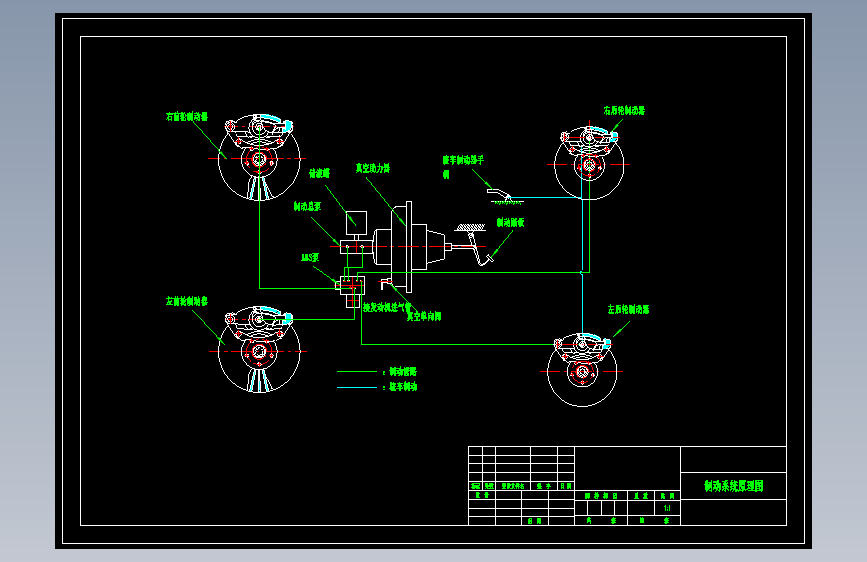Select the left front wheel brake drawing
This screenshot has width=867, height=562.
tap(259, 350)
